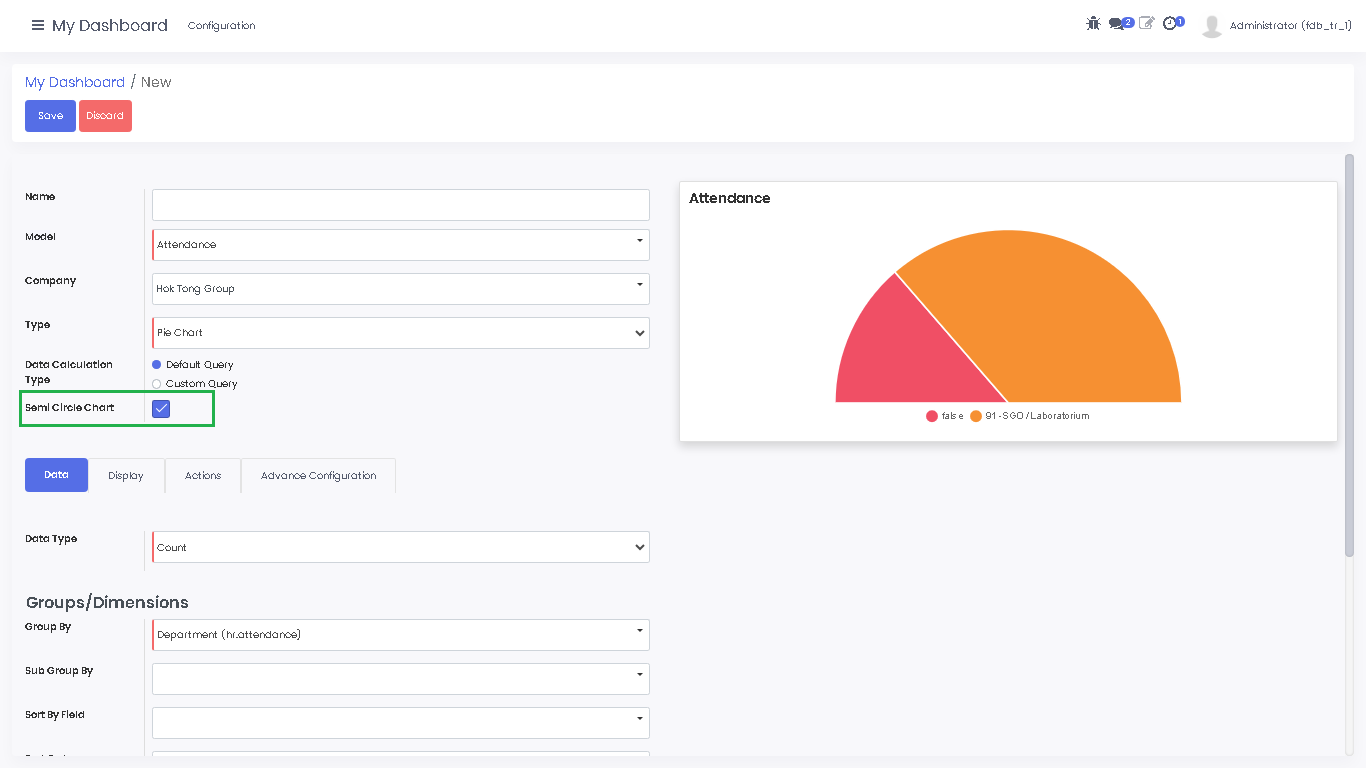The height and width of the screenshot is (768, 1366).
Task: Click the Administrator user avatar
Action: click(1212, 26)
